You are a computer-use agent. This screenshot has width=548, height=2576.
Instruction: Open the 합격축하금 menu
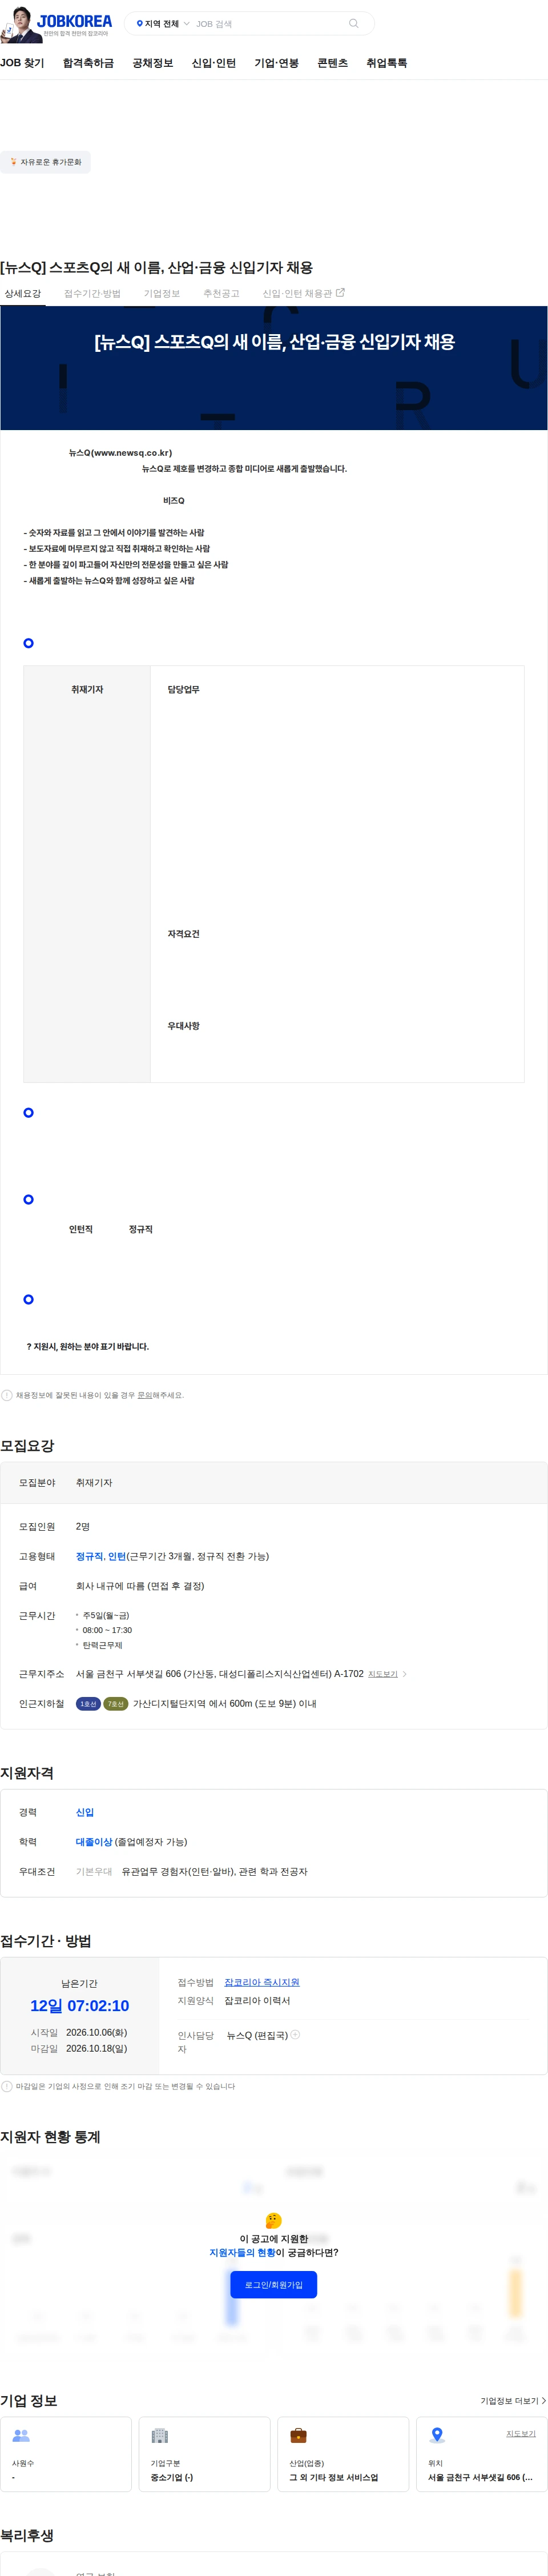88,63
